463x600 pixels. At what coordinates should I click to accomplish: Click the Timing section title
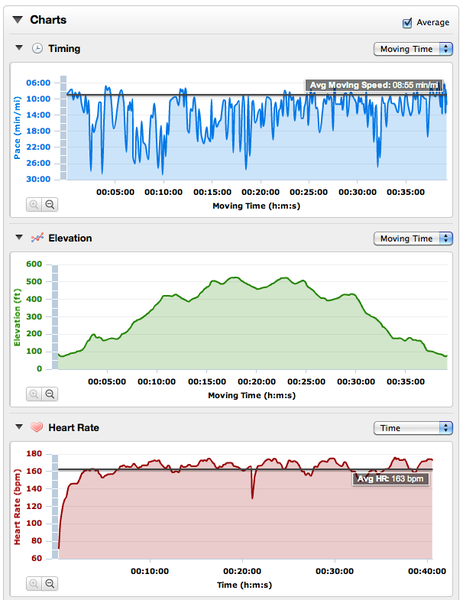click(x=64, y=49)
